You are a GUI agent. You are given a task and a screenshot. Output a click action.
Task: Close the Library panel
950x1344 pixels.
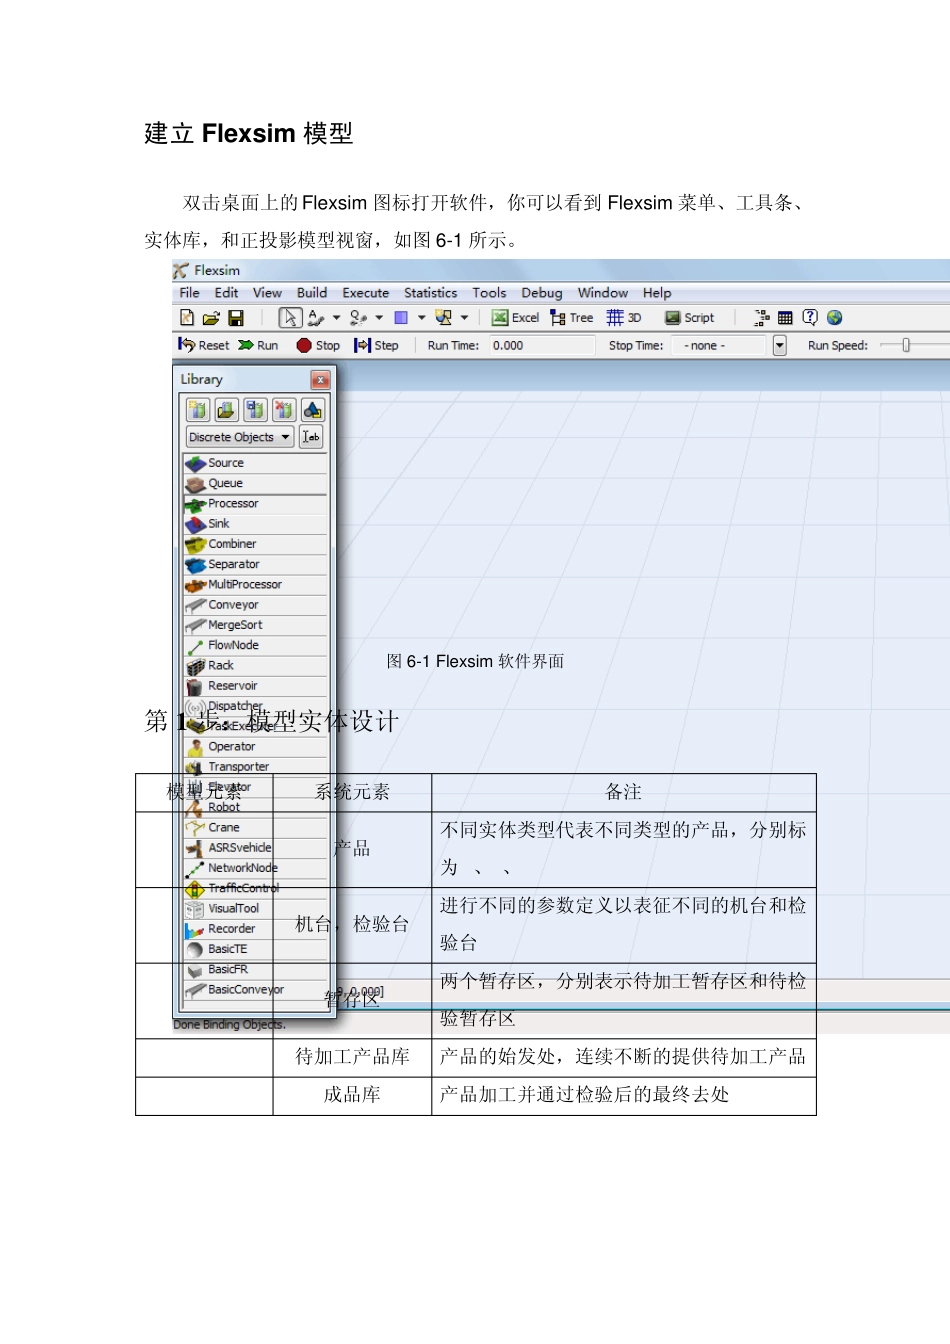coord(320,380)
